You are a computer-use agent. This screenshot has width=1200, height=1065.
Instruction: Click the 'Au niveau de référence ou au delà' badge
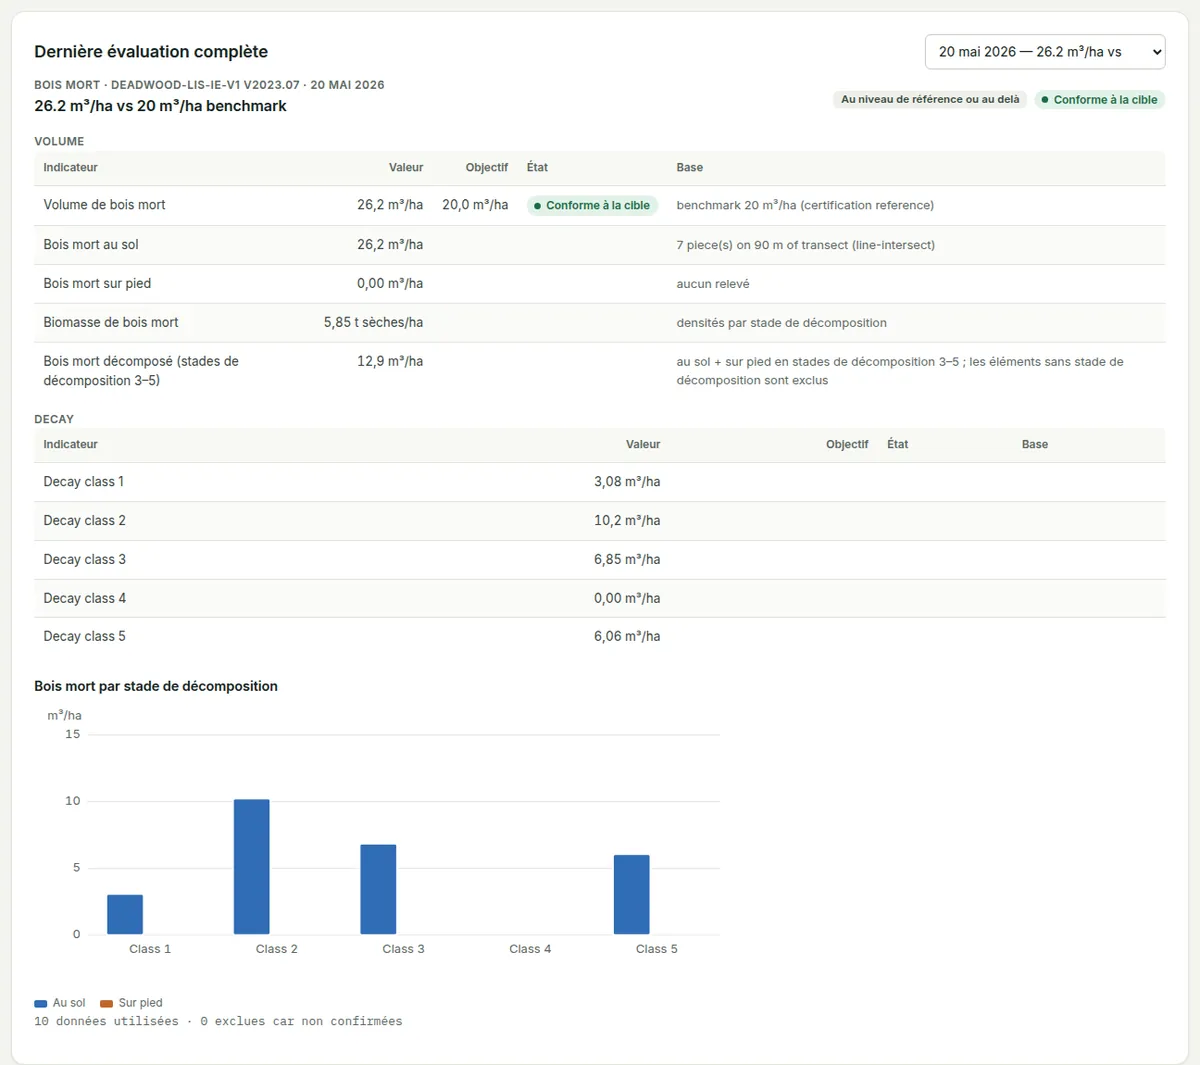click(930, 100)
